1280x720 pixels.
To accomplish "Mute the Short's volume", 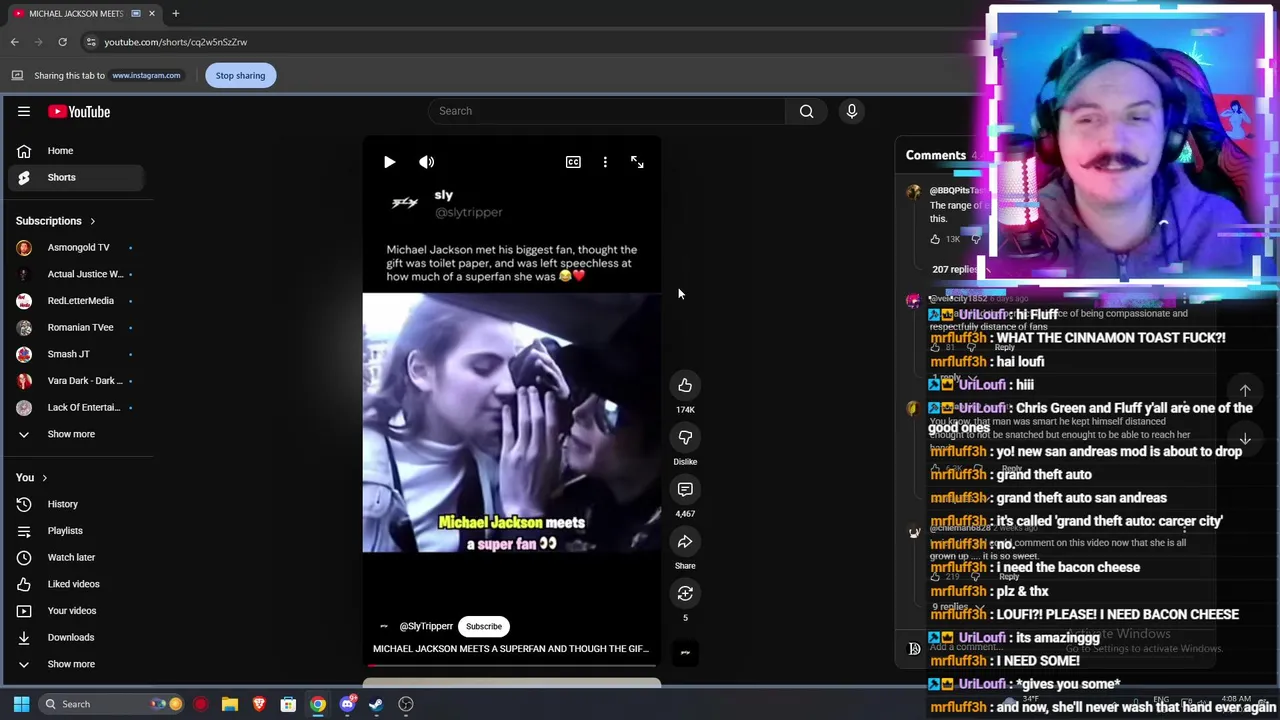I will pyautogui.click(x=427, y=162).
